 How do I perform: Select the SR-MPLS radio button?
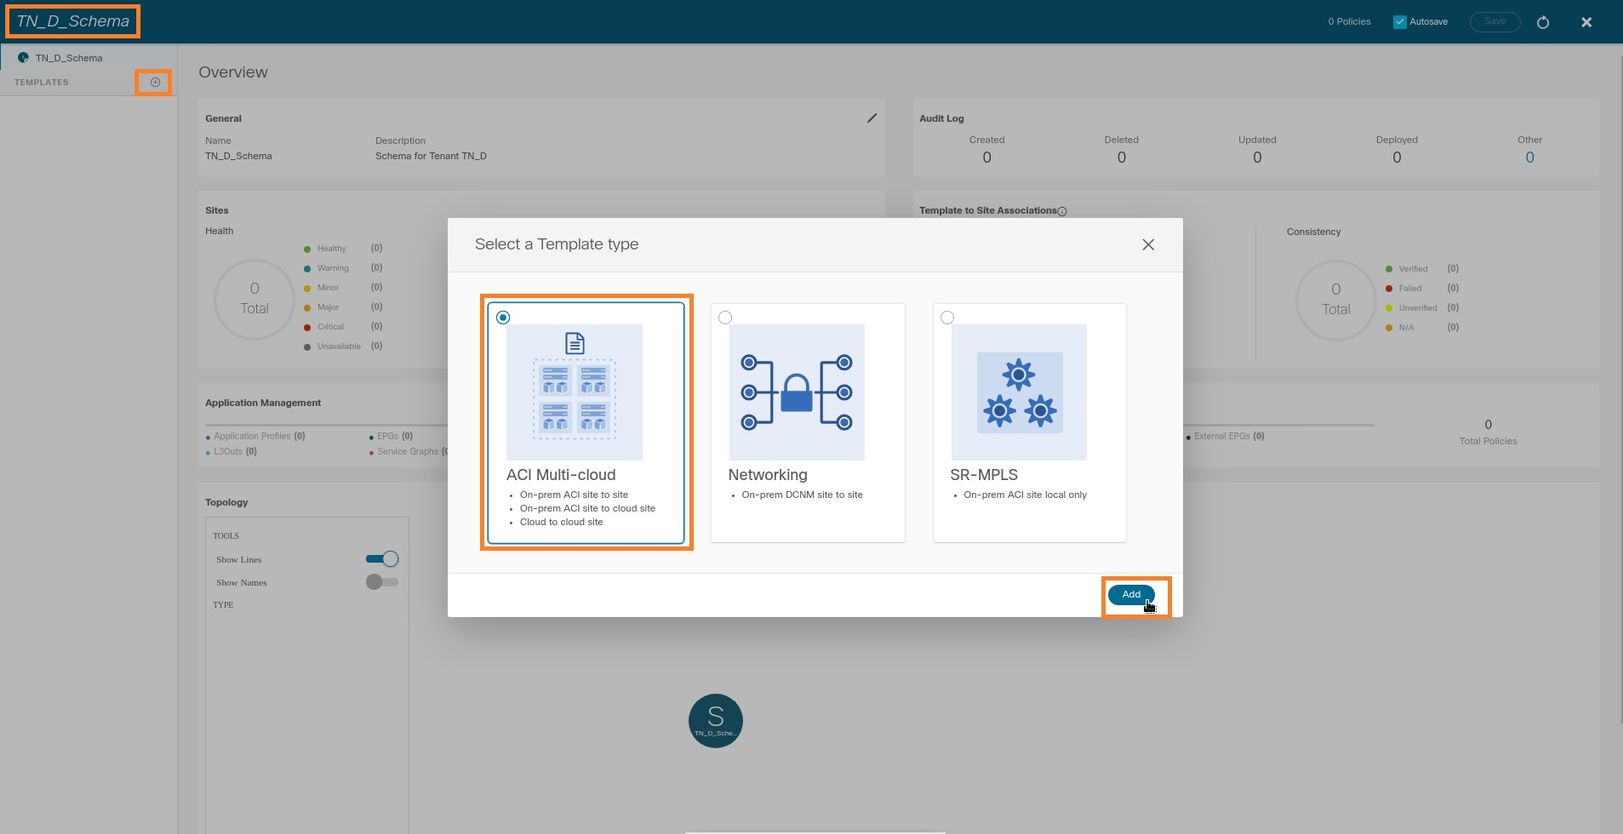pyautogui.click(x=947, y=317)
